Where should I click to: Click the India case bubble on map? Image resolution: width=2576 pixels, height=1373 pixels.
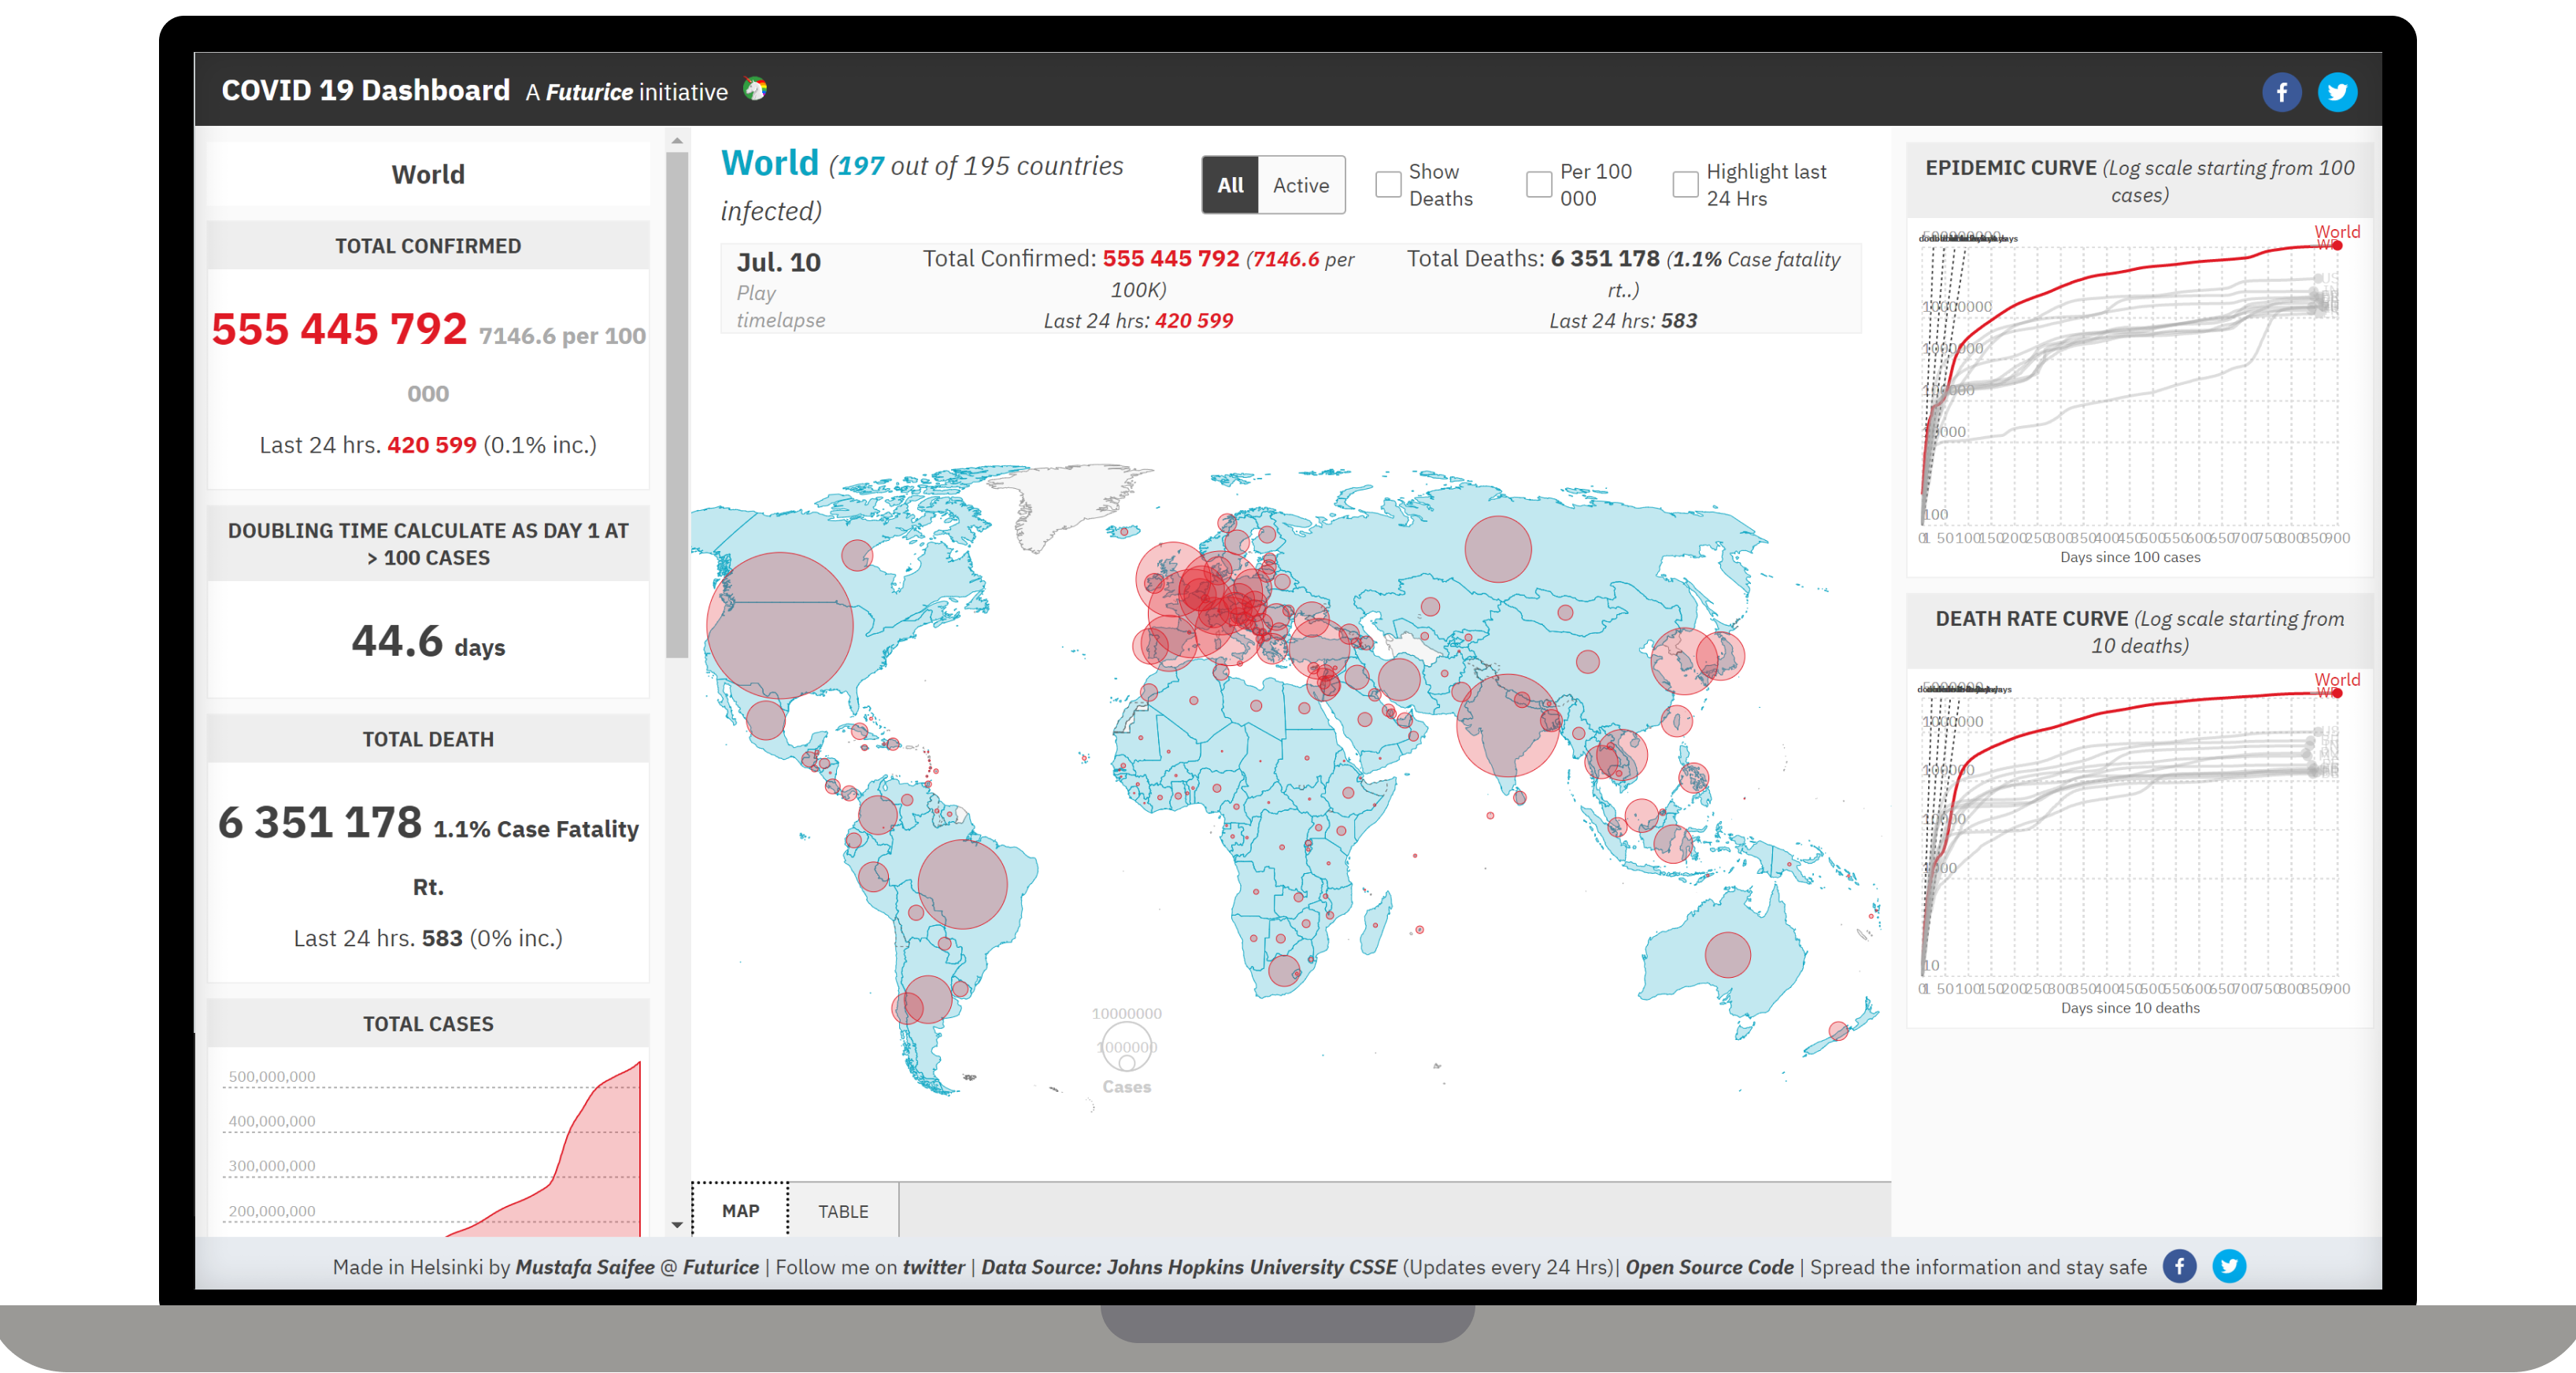(1507, 725)
